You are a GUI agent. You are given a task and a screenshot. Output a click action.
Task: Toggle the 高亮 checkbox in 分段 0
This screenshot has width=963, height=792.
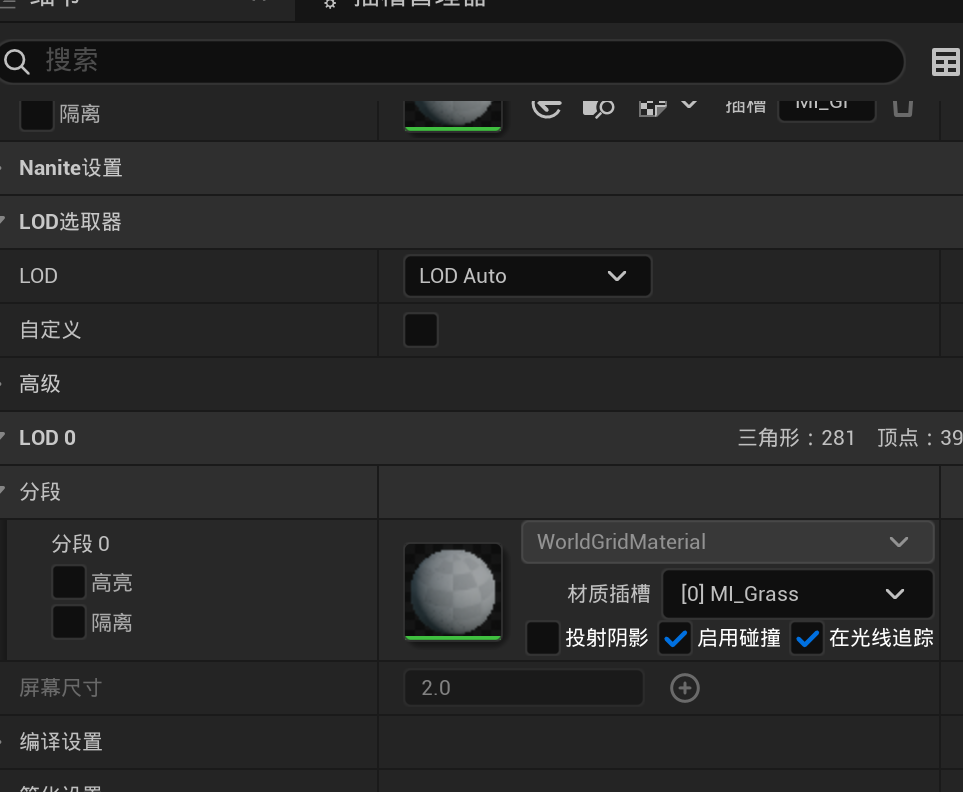pos(69,582)
